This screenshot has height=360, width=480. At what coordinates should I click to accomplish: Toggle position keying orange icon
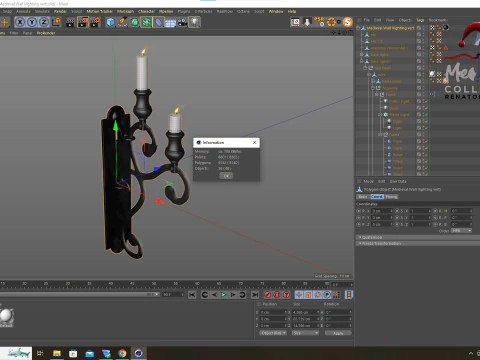coord(299,295)
